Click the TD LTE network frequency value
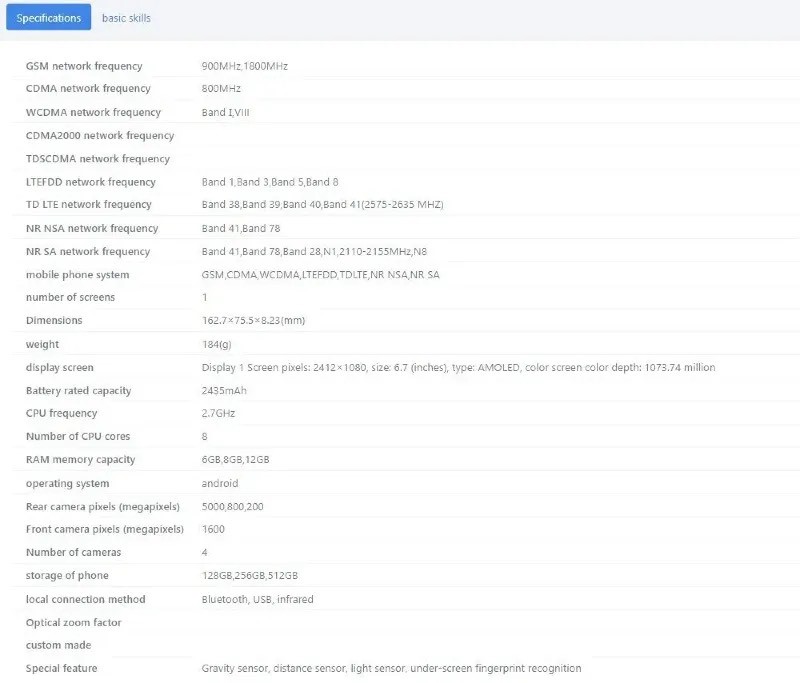The width and height of the screenshot is (800, 683). (322, 205)
